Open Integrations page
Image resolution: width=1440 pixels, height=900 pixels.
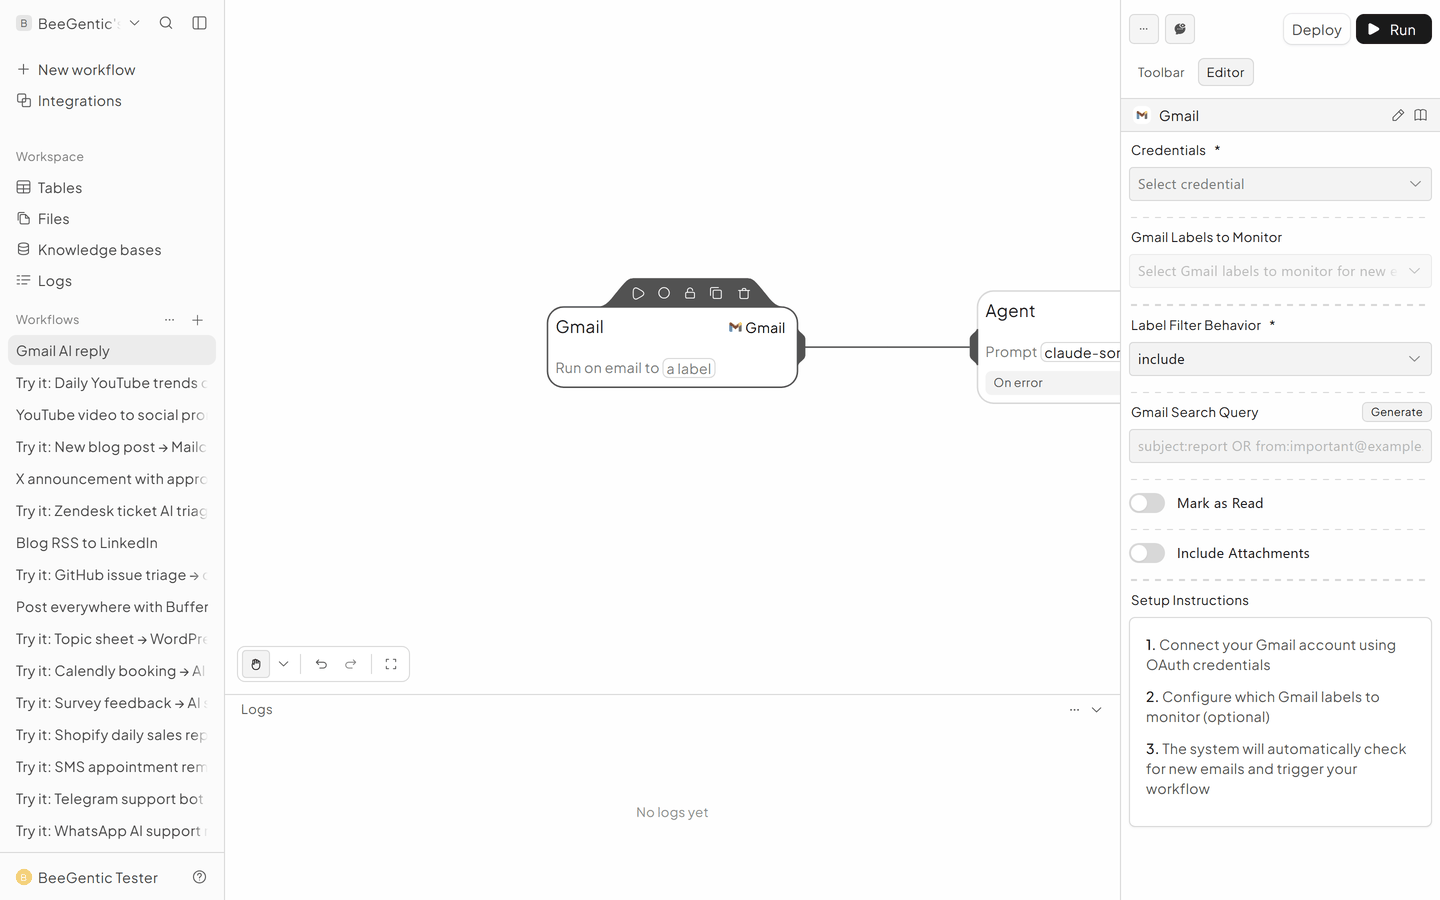(112, 101)
